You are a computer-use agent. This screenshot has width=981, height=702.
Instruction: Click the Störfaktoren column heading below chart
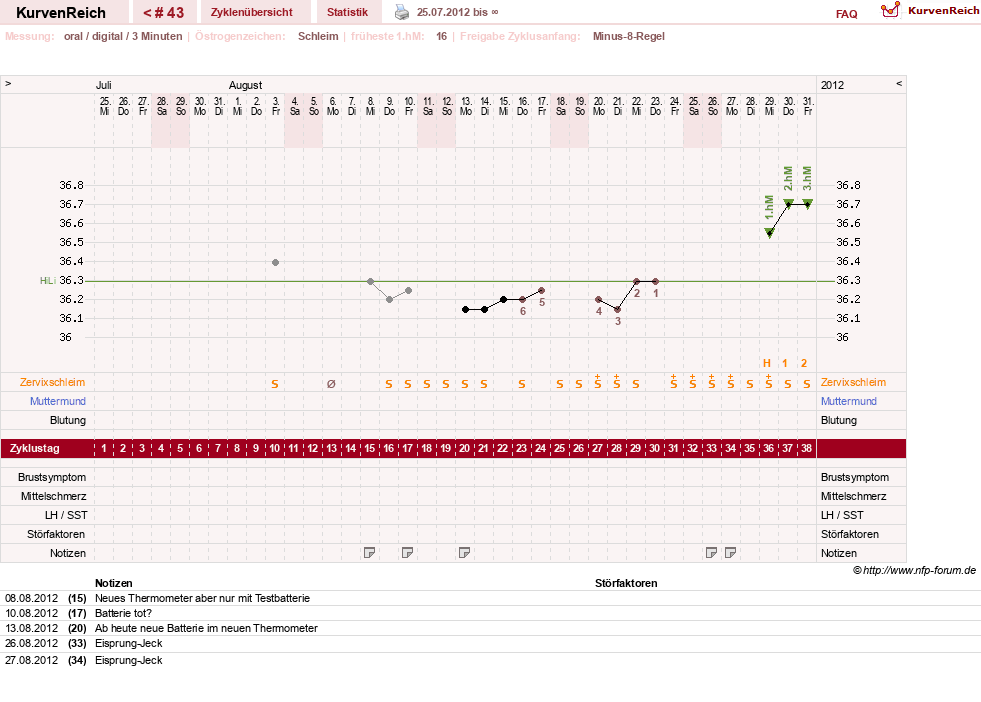click(x=626, y=583)
